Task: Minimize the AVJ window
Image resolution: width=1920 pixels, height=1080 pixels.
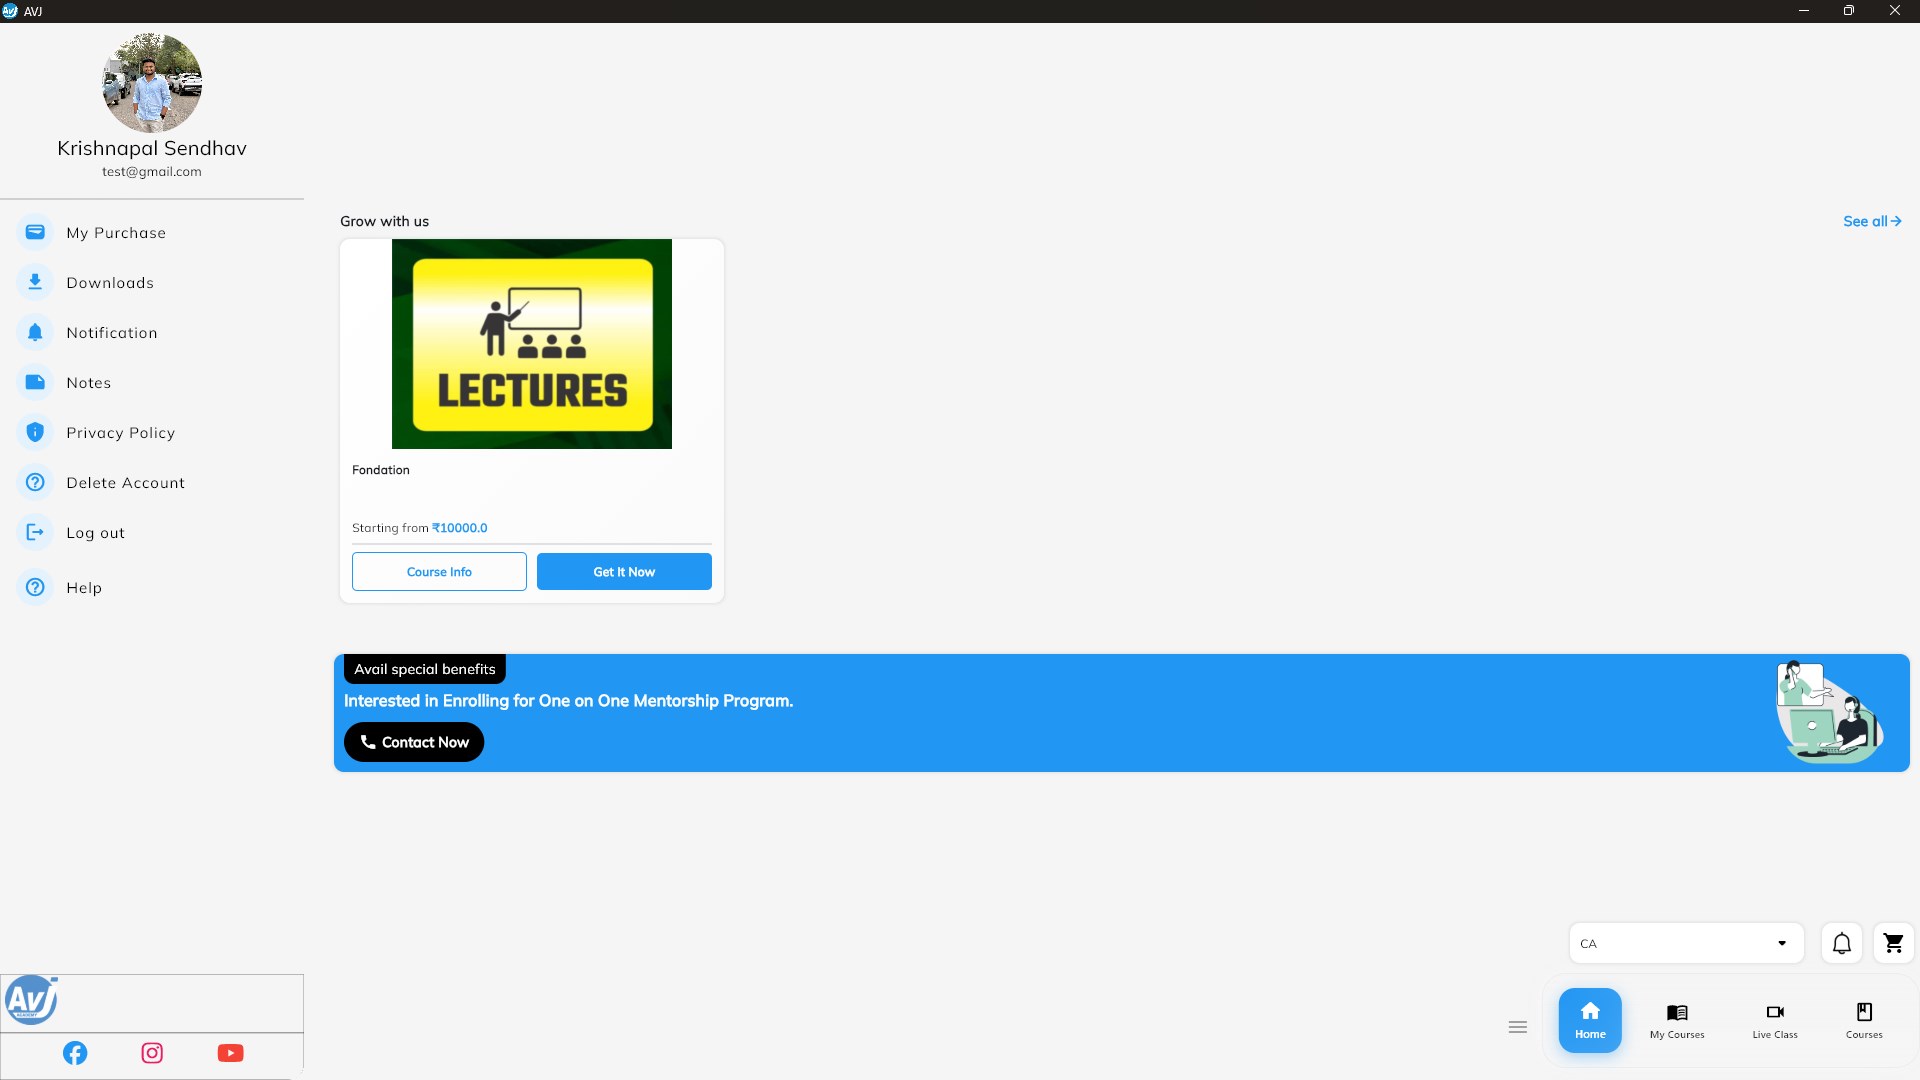Action: click(1804, 11)
